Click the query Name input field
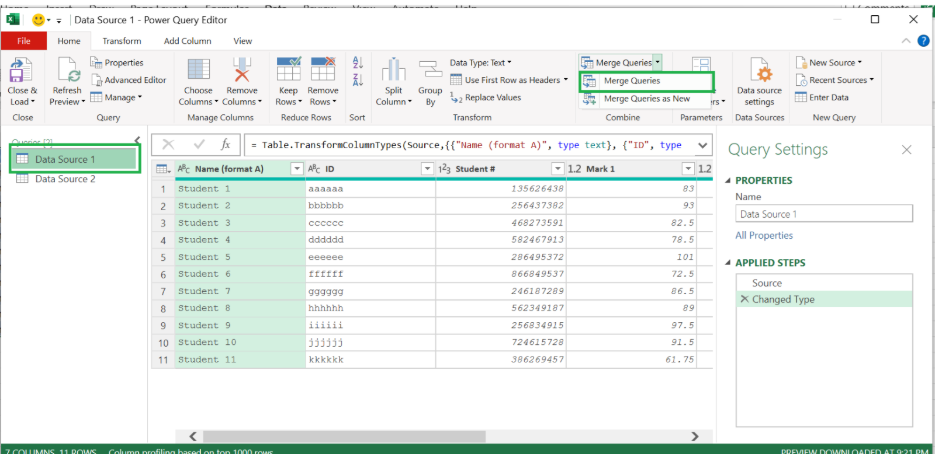The height and width of the screenshot is (454, 936). pos(824,214)
